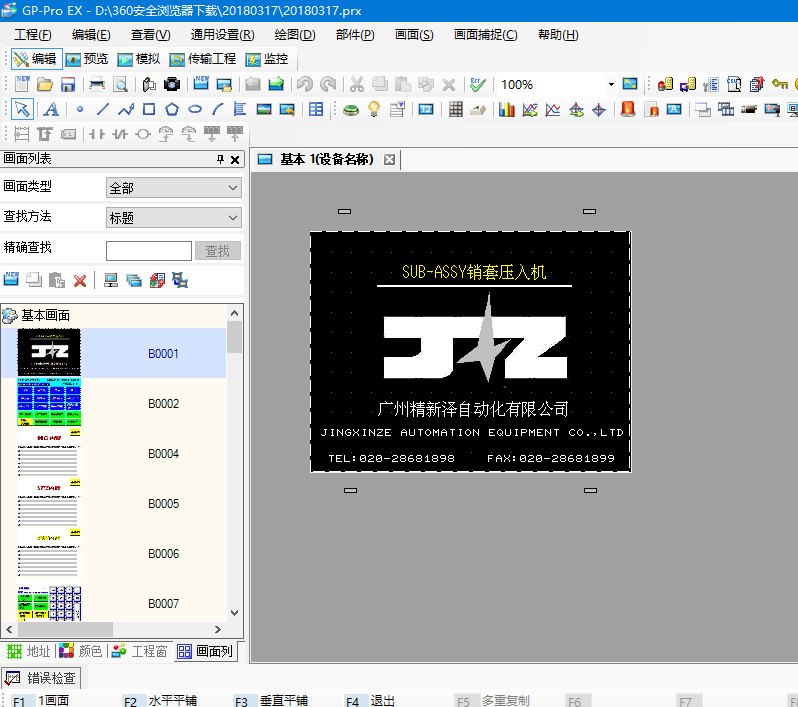
Task: Expand the 查找方法 dropdown showing 标题
Action: click(174, 218)
